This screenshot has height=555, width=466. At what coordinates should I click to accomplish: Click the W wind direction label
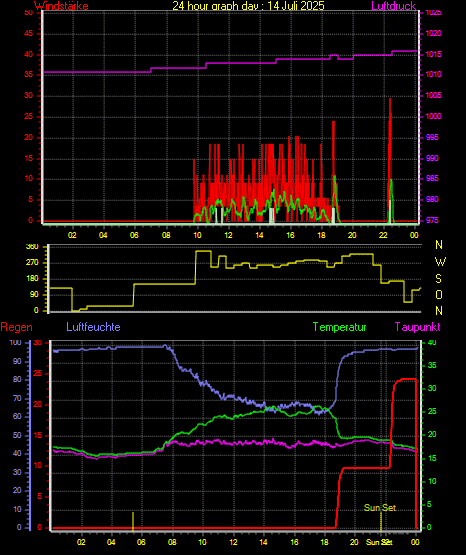(440, 262)
